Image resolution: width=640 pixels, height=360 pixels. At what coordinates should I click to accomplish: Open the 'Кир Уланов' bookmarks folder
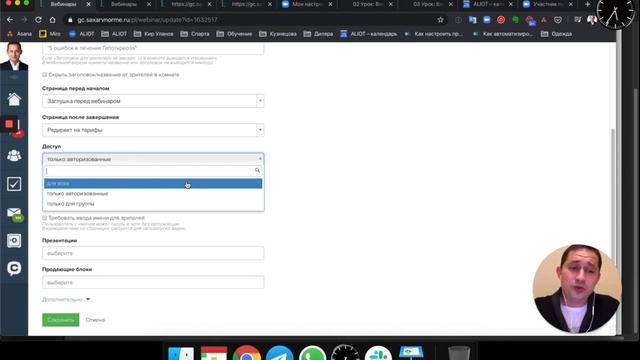click(x=153, y=34)
